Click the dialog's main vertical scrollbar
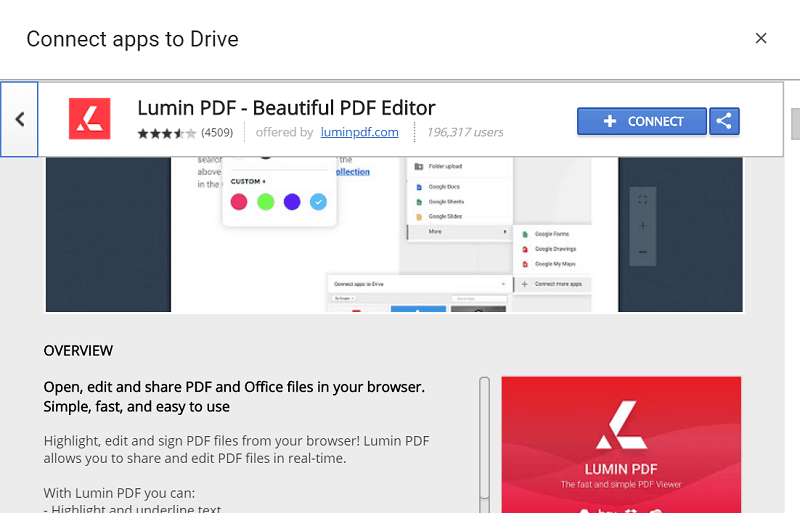 coord(795,124)
